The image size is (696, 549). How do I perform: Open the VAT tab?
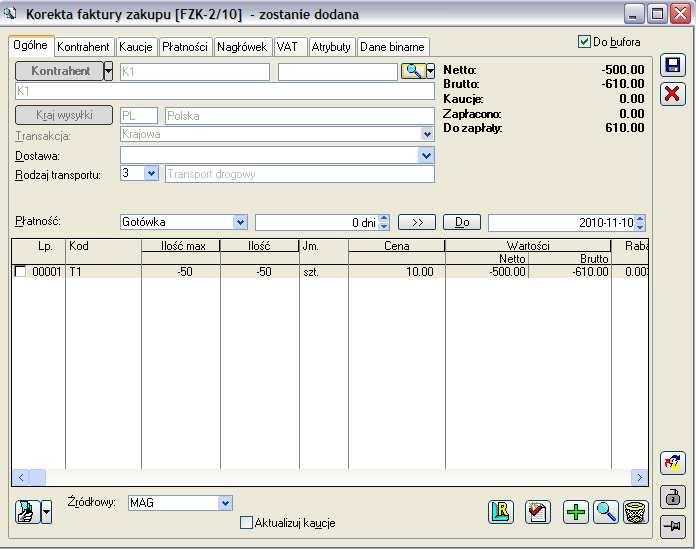click(x=289, y=47)
